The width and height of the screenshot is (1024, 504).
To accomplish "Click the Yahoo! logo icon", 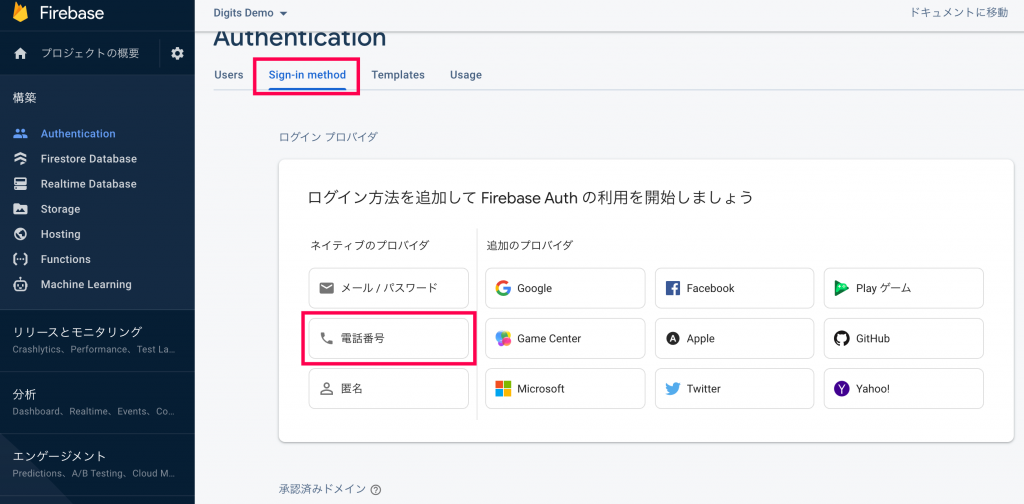I will (x=842, y=389).
